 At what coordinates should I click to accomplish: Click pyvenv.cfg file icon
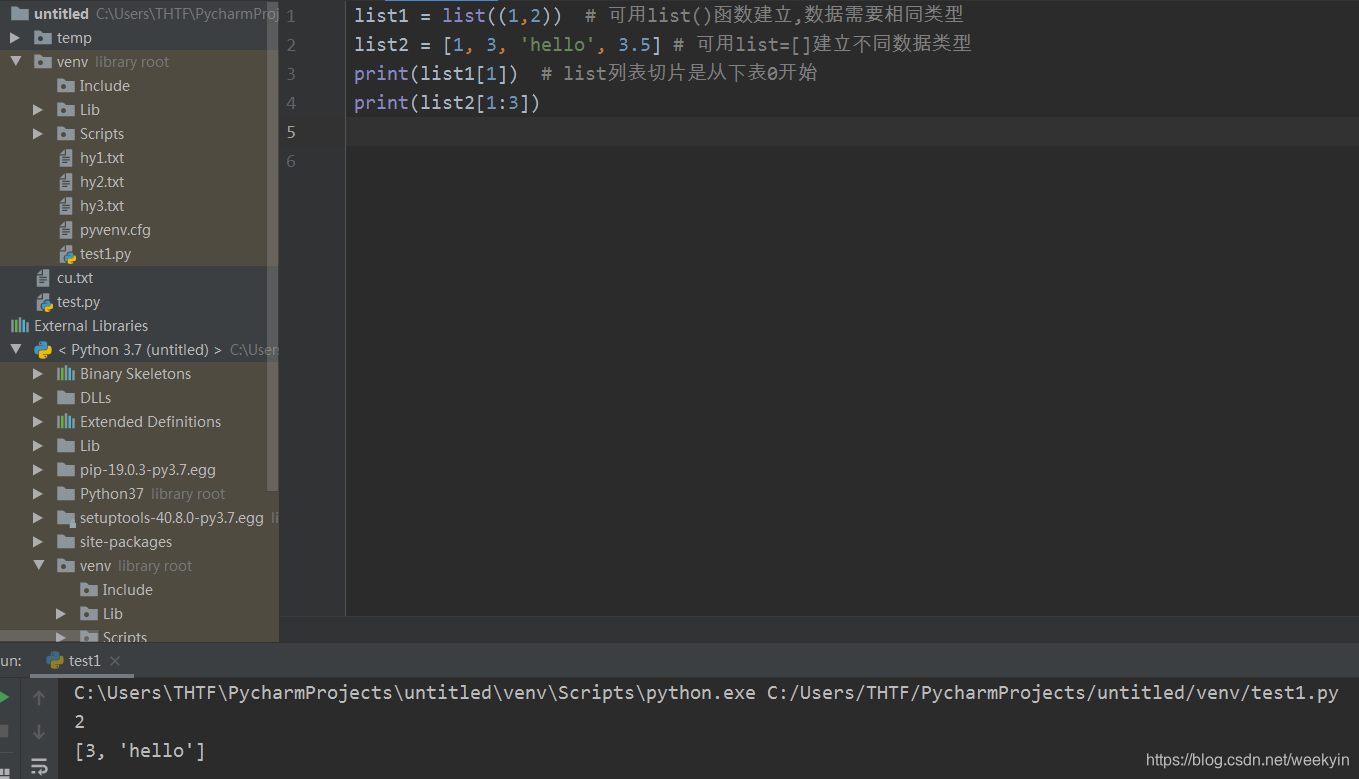click(x=66, y=230)
